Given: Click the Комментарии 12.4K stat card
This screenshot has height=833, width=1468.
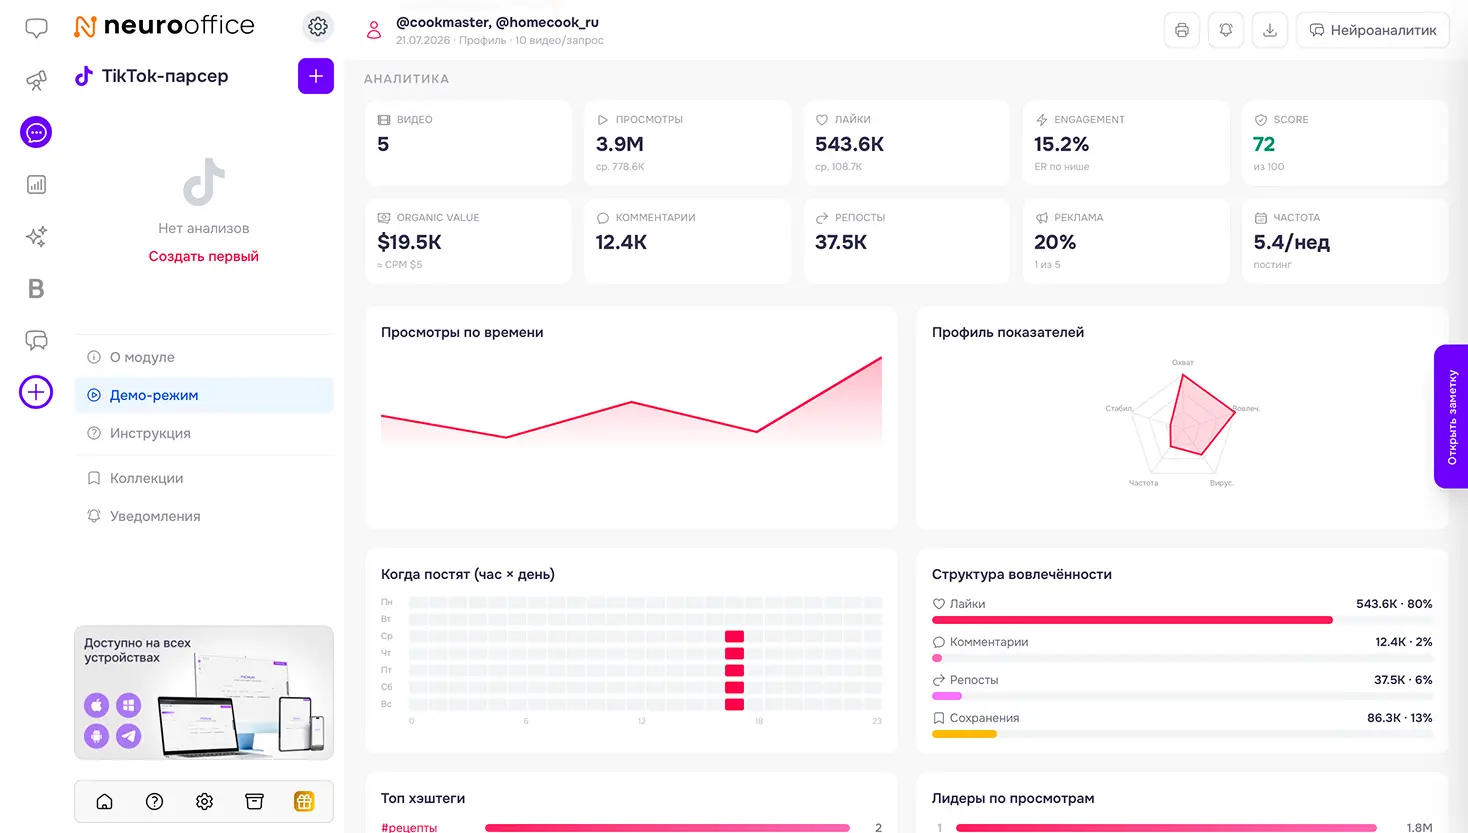Looking at the screenshot, I should click(x=687, y=240).
